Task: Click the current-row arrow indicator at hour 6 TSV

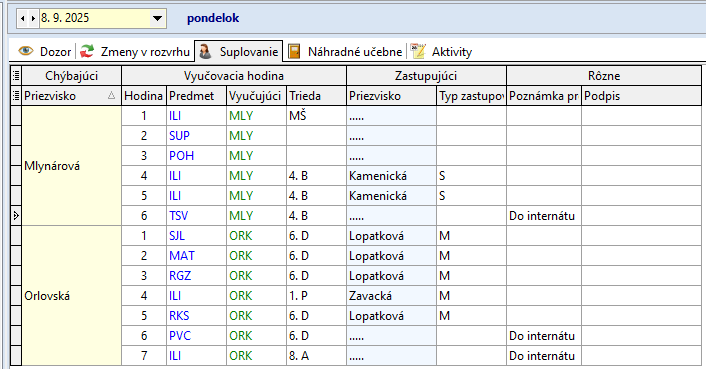Action: click(x=16, y=216)
